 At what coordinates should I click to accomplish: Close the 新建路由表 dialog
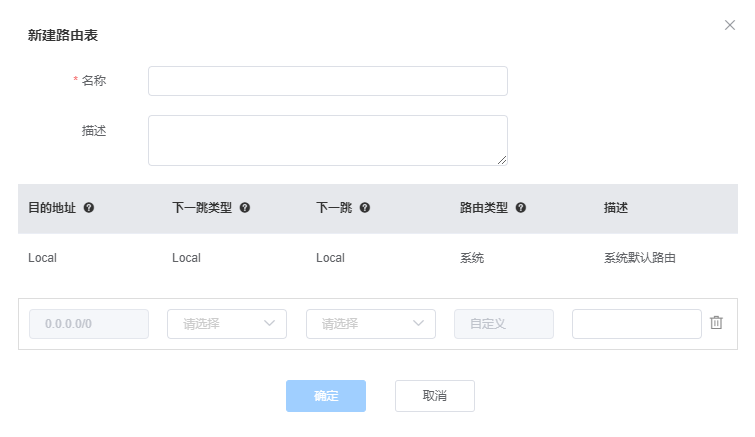(x=729, y=25)
